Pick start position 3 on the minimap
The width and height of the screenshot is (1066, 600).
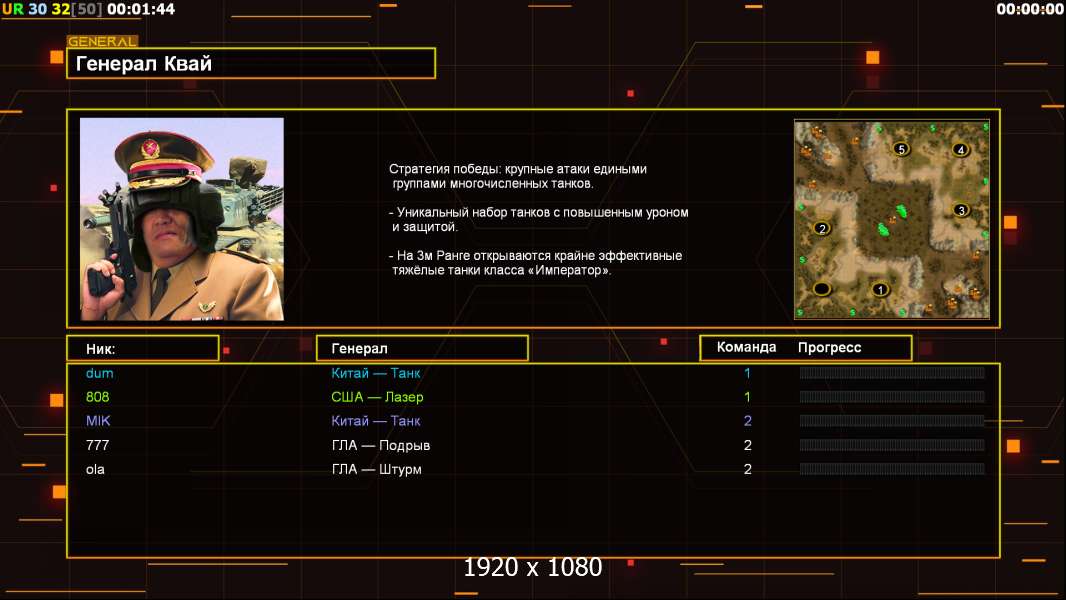[x=960, y=210]
